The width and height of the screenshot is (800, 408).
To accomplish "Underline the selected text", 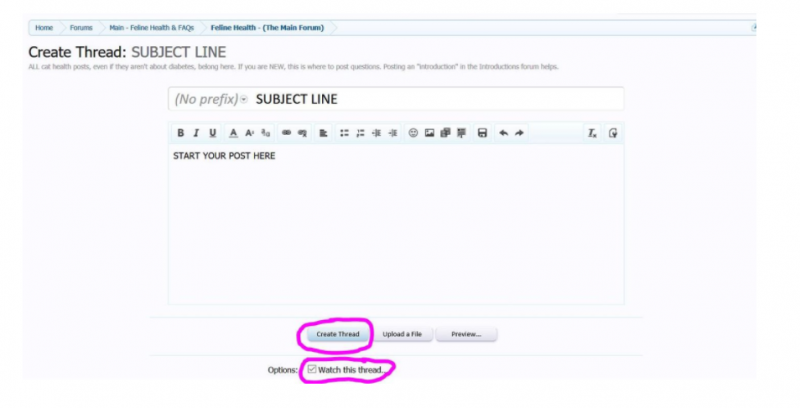I will [x=212, y=133].
